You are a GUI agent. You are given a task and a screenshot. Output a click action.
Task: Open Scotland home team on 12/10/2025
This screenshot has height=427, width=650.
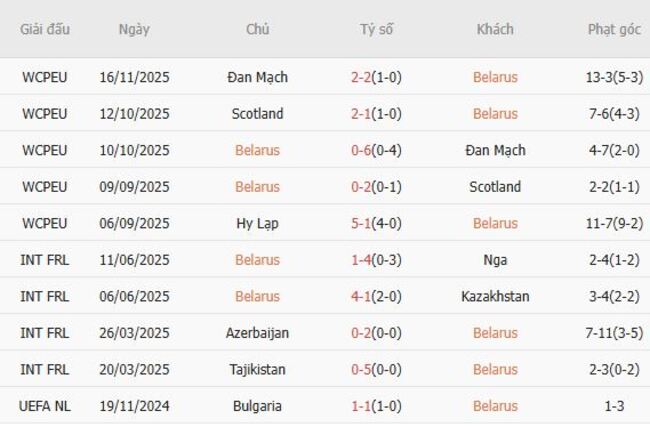pos(257,114)
